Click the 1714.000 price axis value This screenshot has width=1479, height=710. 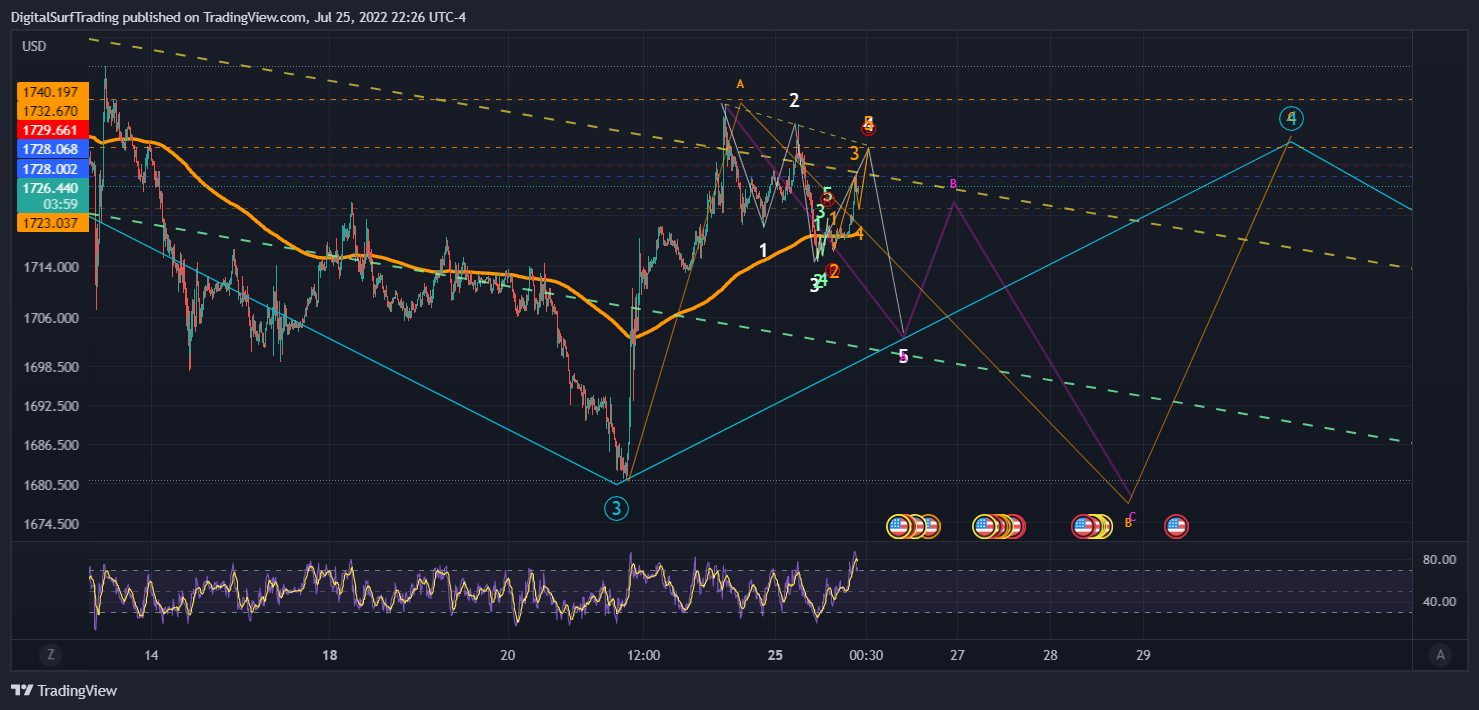pyautogui.click(x=51, y=268)
